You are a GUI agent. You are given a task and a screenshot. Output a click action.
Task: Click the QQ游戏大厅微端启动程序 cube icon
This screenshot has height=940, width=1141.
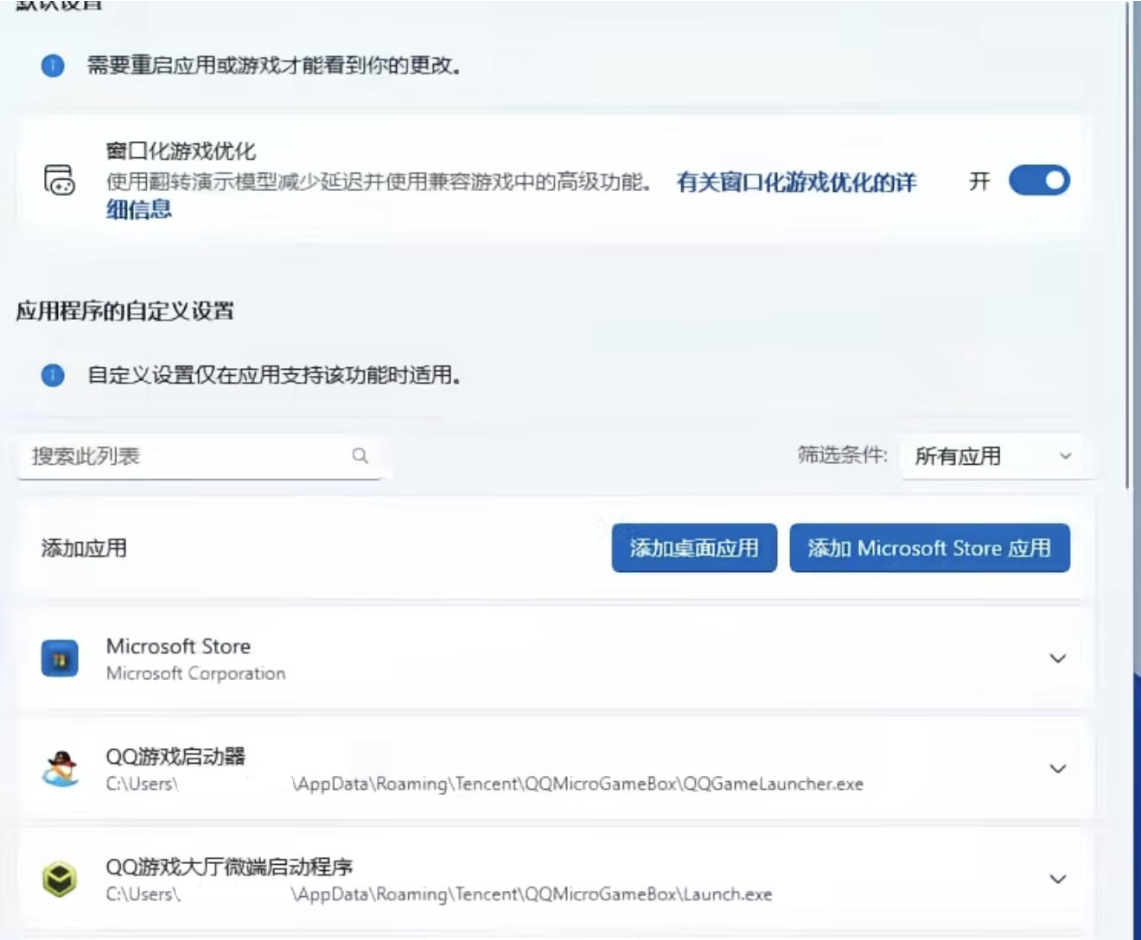pos(60,879)
